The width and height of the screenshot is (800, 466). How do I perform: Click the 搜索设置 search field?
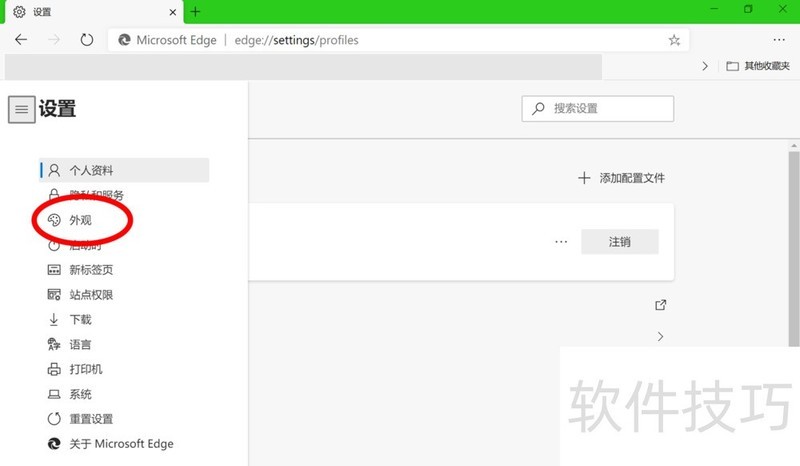(x=598, y=108)
